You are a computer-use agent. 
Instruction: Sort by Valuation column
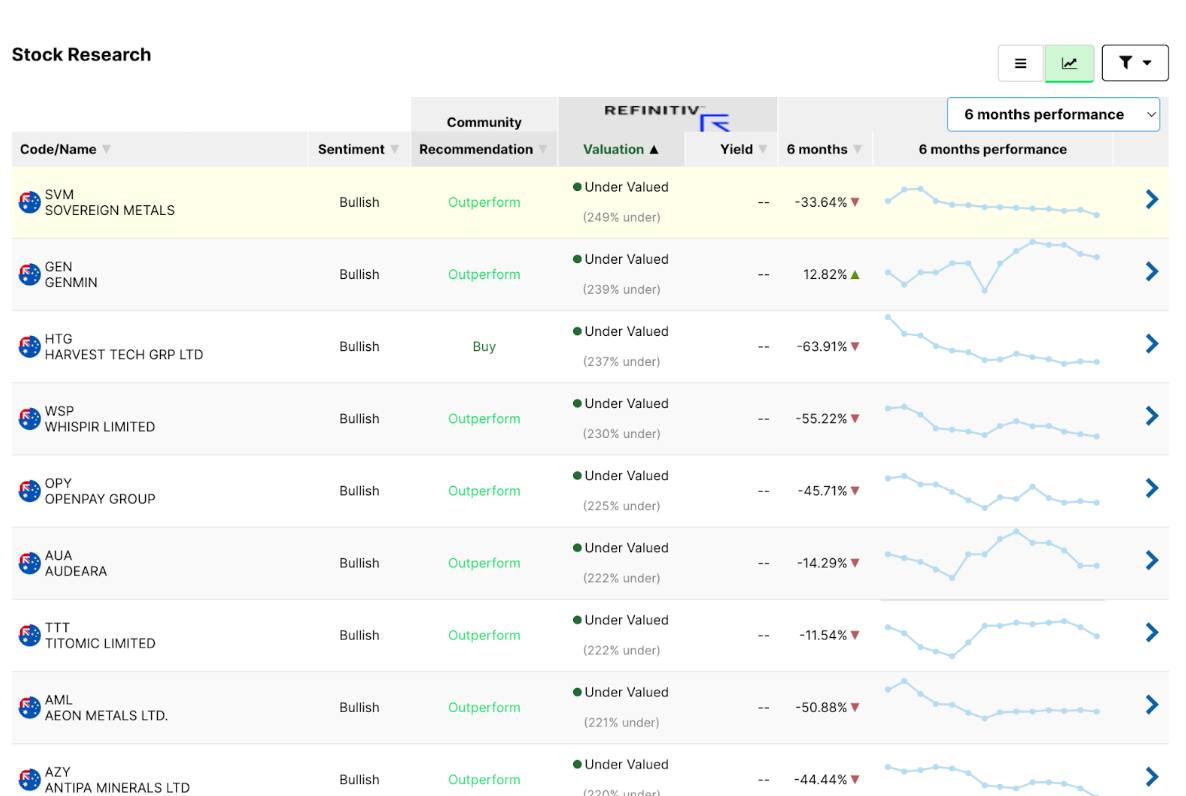(621, 149)
